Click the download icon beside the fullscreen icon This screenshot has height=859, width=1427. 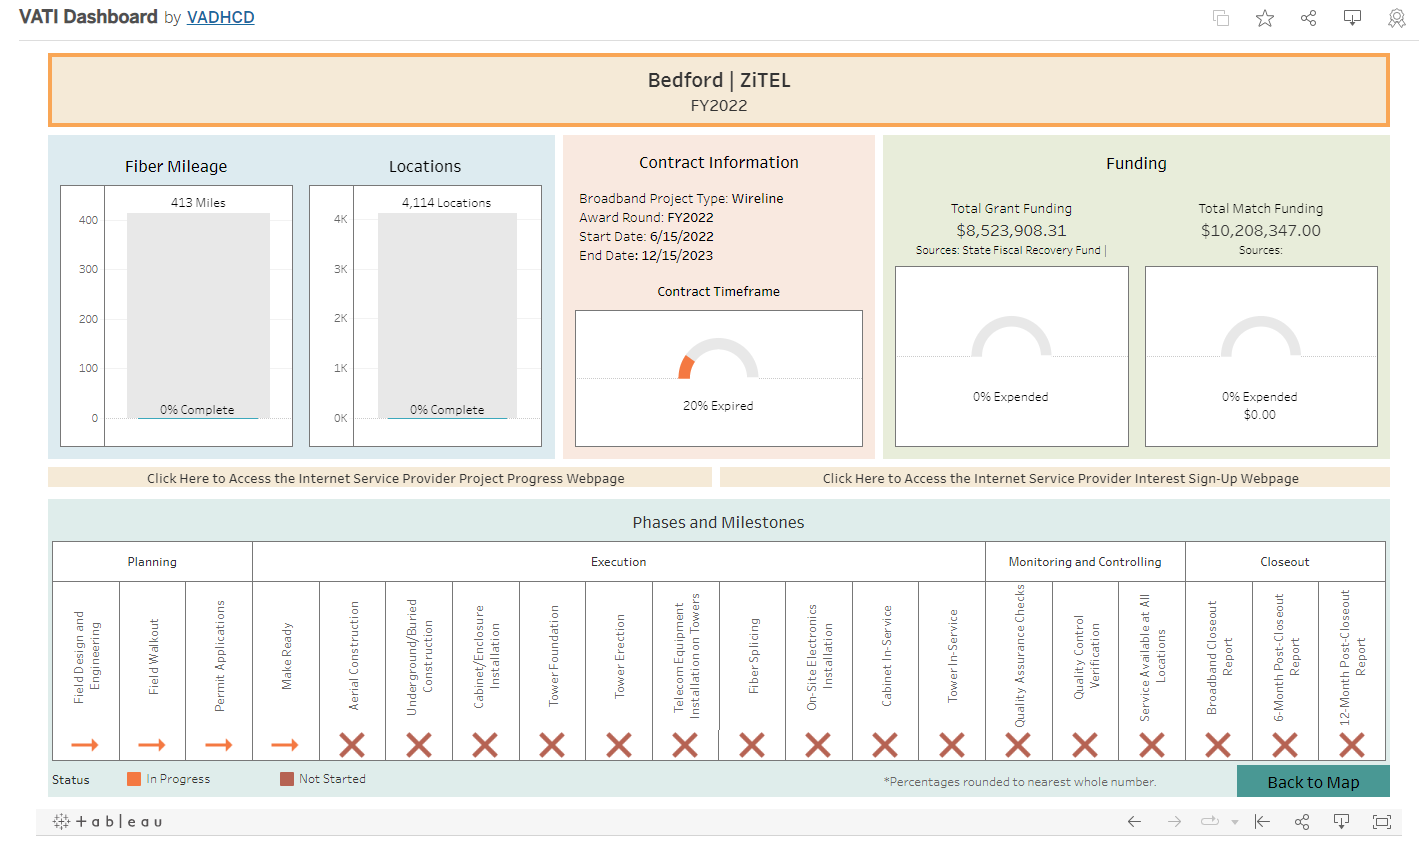[x=1342, y=821]
